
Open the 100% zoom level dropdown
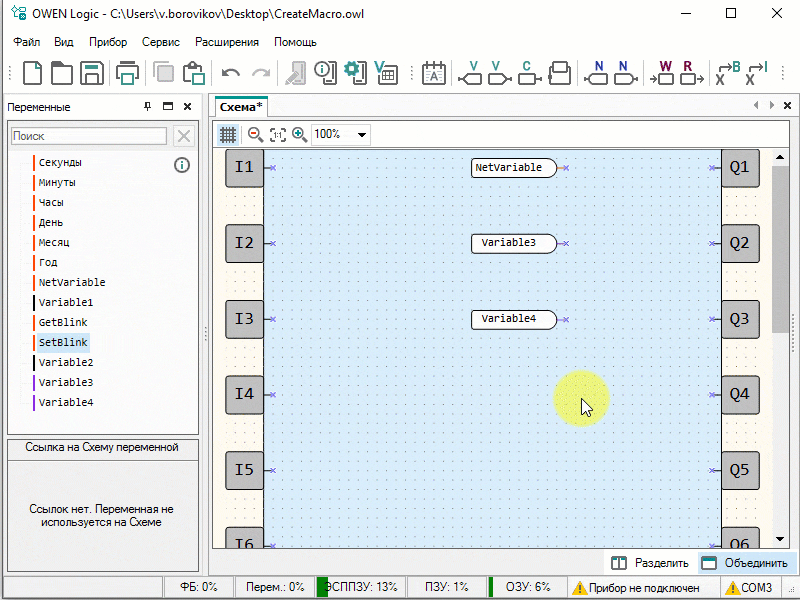pos(361,134)
